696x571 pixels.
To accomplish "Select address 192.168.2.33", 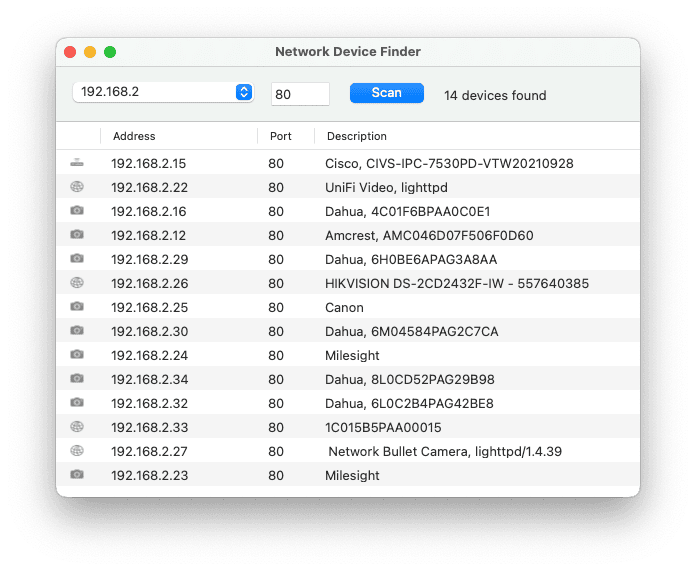I will click(x=149, y=428).
